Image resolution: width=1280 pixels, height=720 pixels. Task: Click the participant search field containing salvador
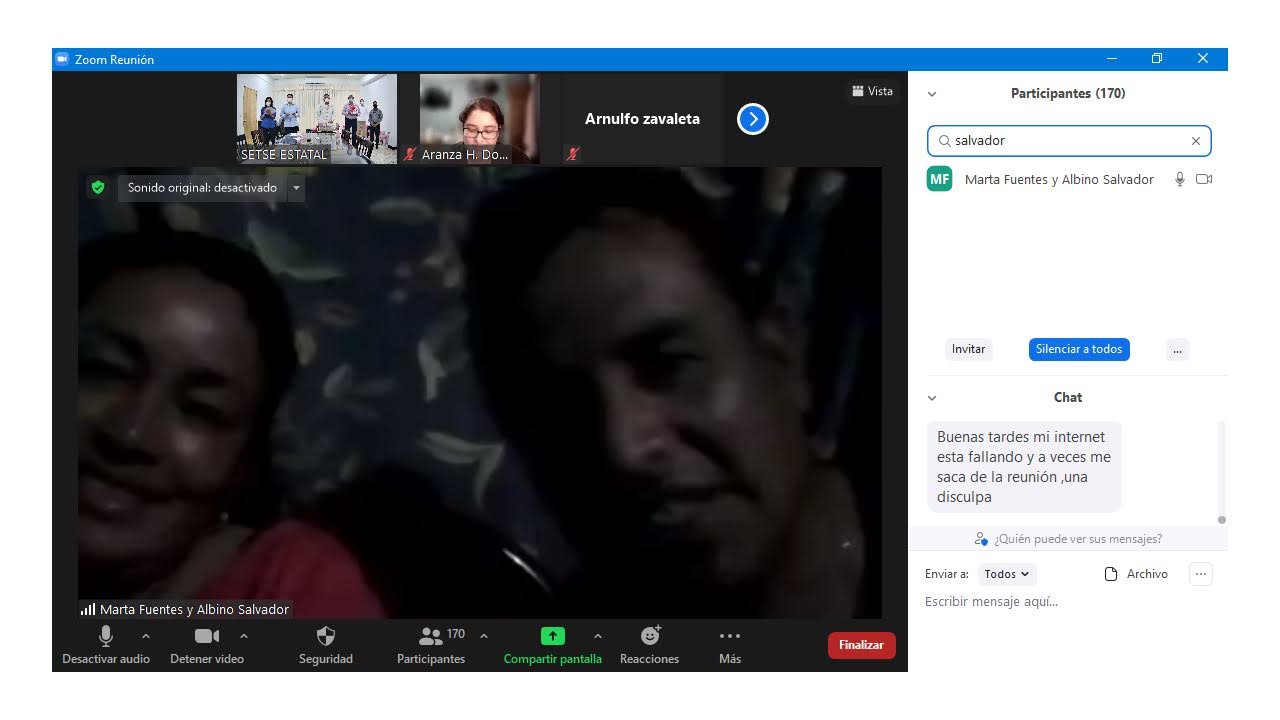1069,141
